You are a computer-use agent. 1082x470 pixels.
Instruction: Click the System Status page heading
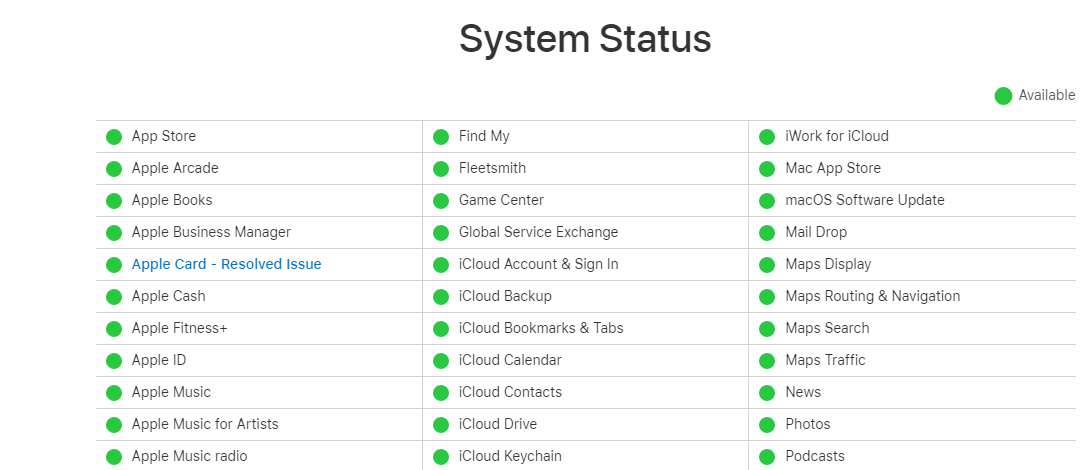point(585,39)
